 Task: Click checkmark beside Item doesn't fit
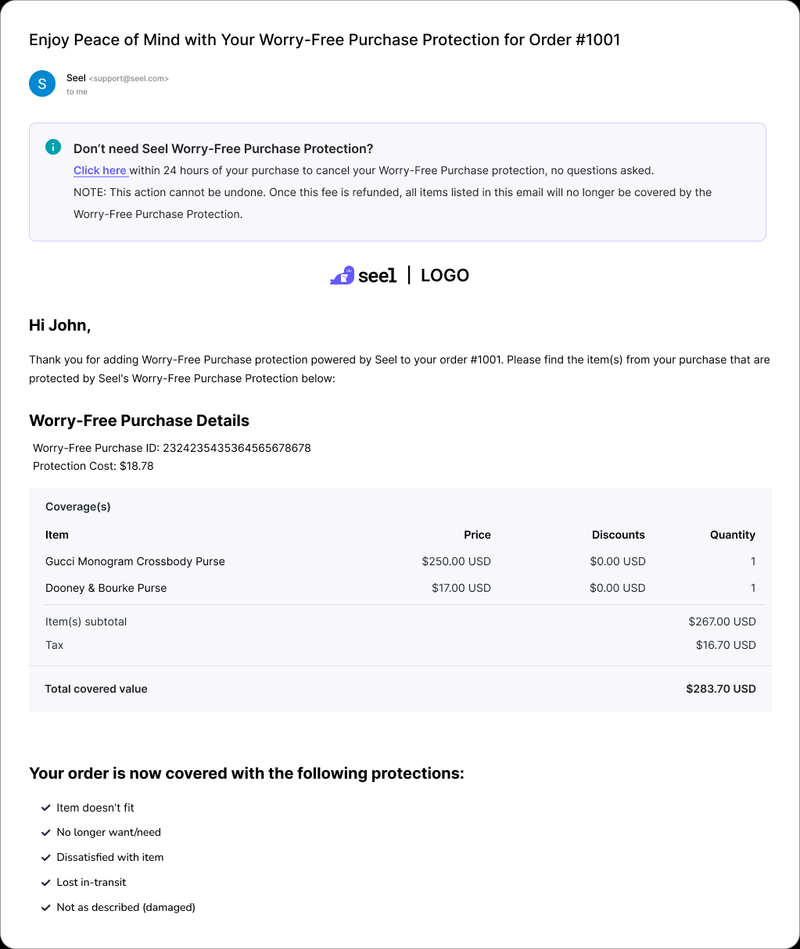click(46, 807)
